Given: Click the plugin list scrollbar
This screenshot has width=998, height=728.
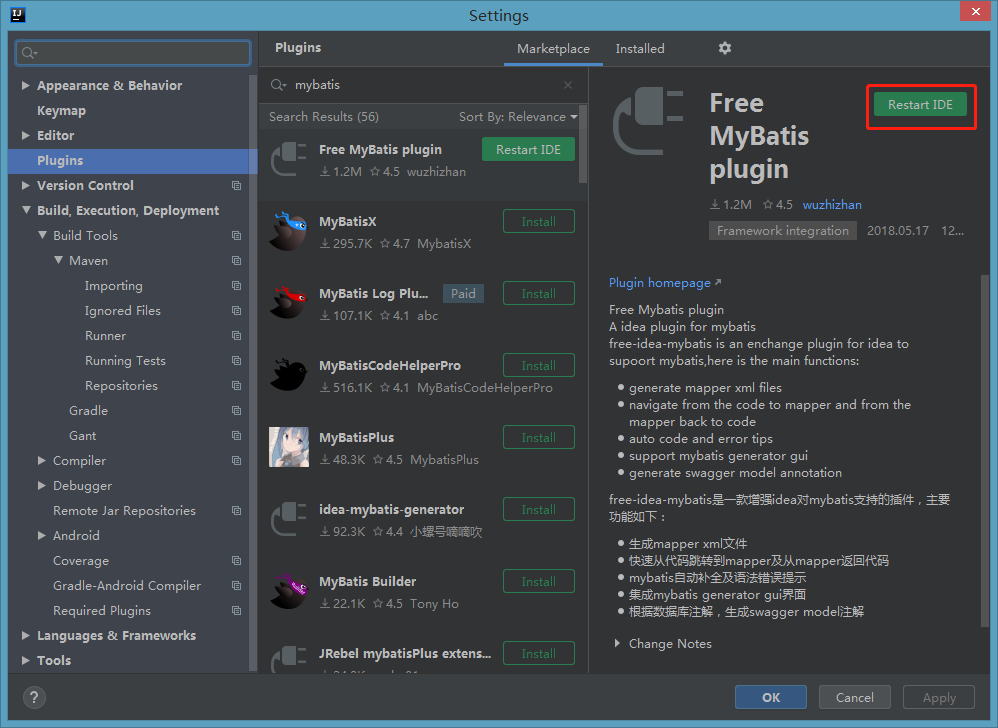Looking at the screenshot, I should (582, 144).
